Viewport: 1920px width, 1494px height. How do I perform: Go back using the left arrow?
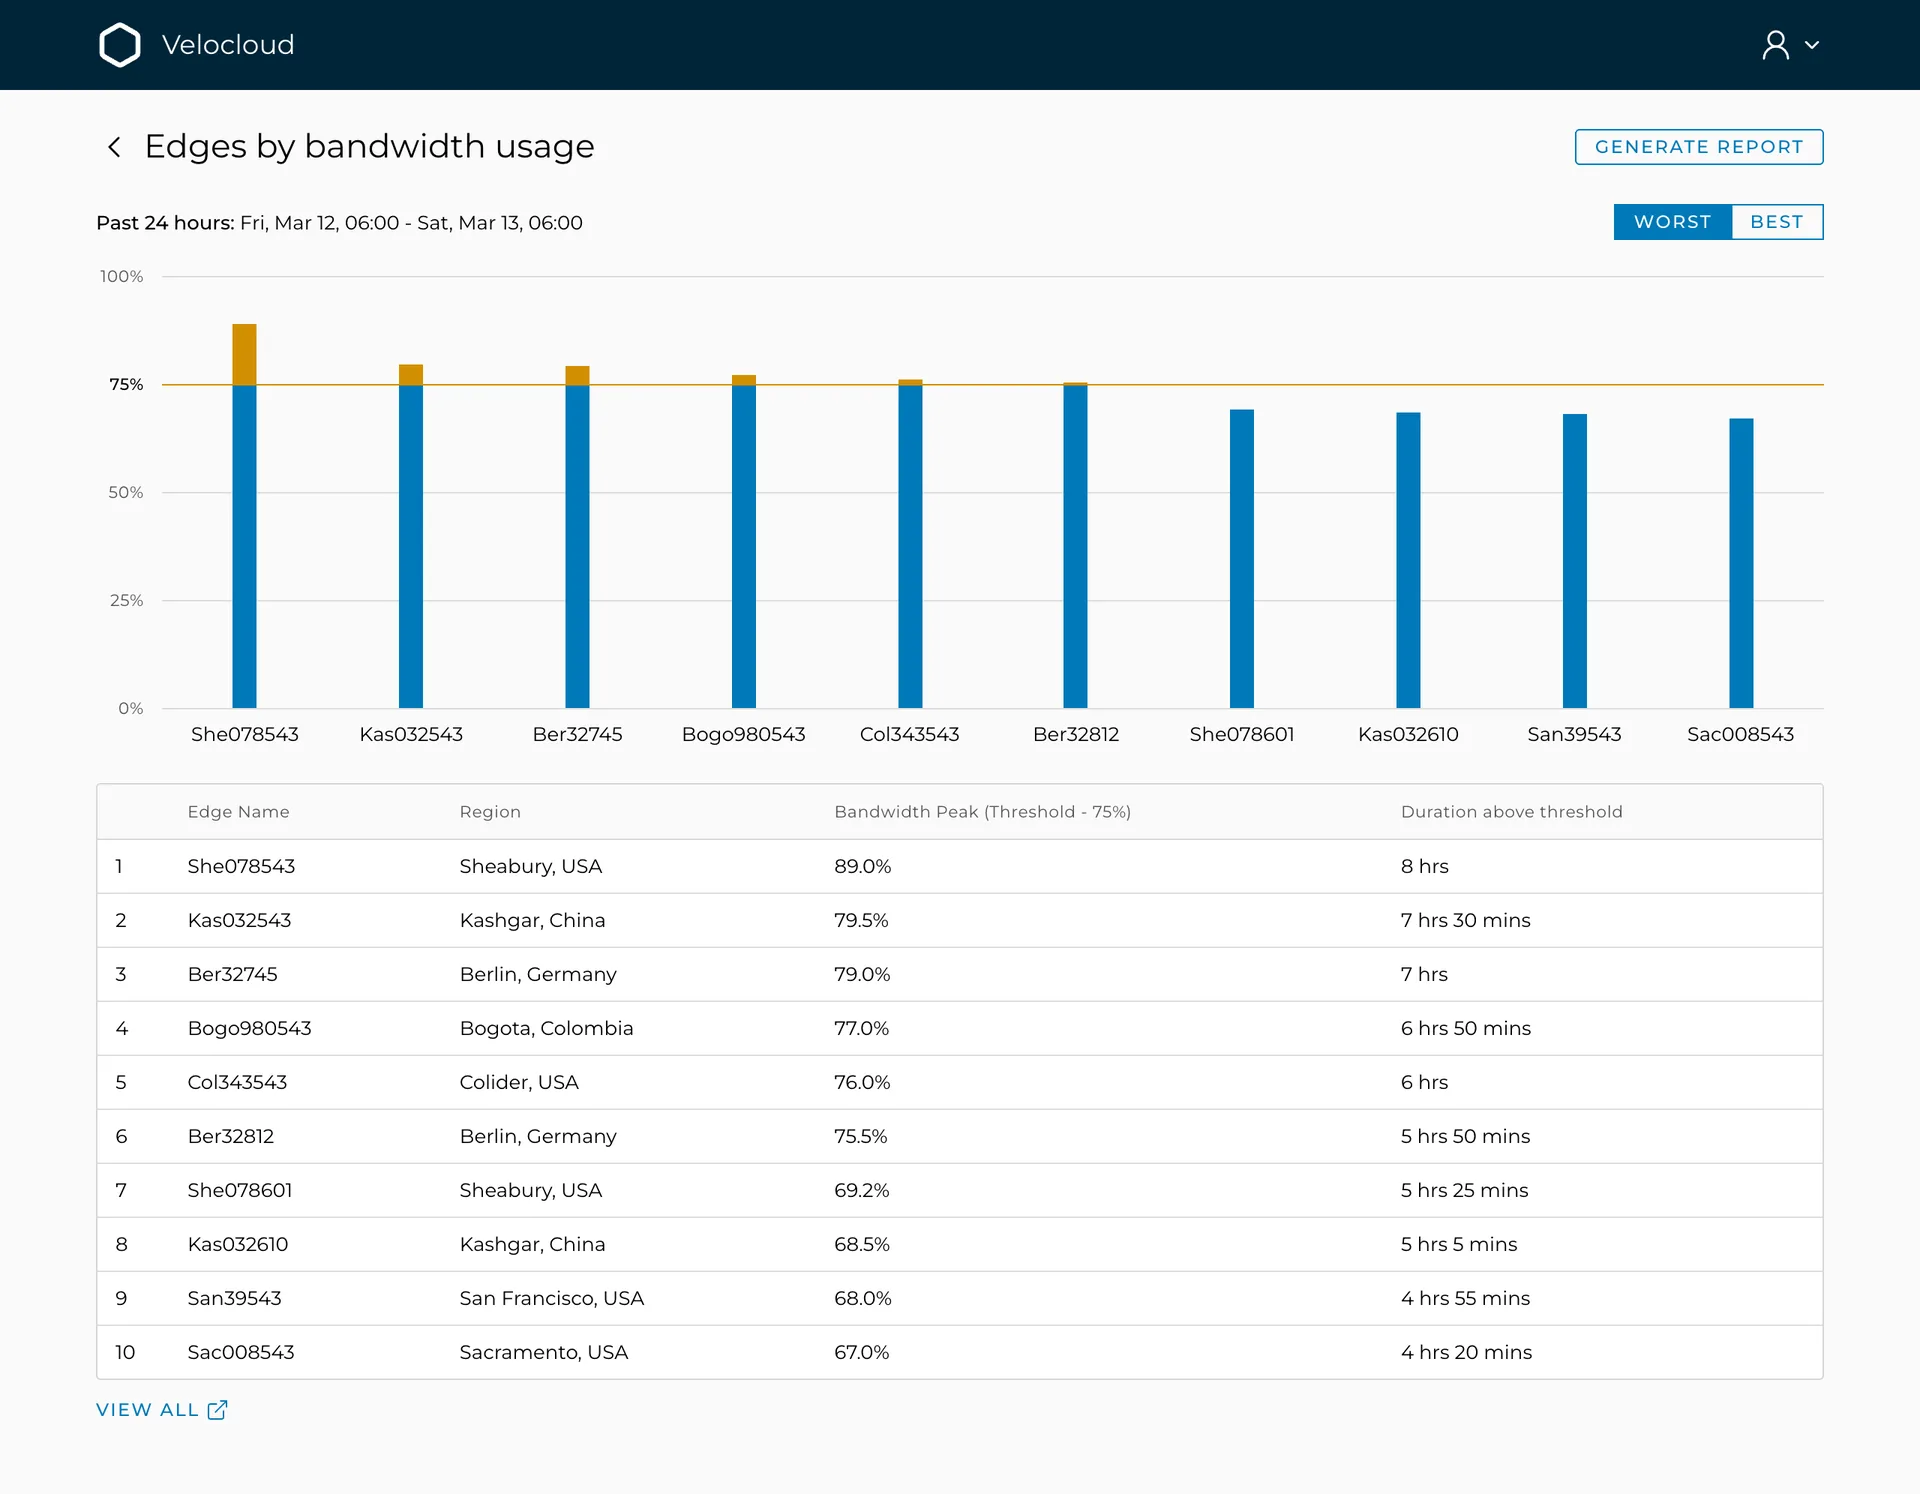(x=114, y=147)
